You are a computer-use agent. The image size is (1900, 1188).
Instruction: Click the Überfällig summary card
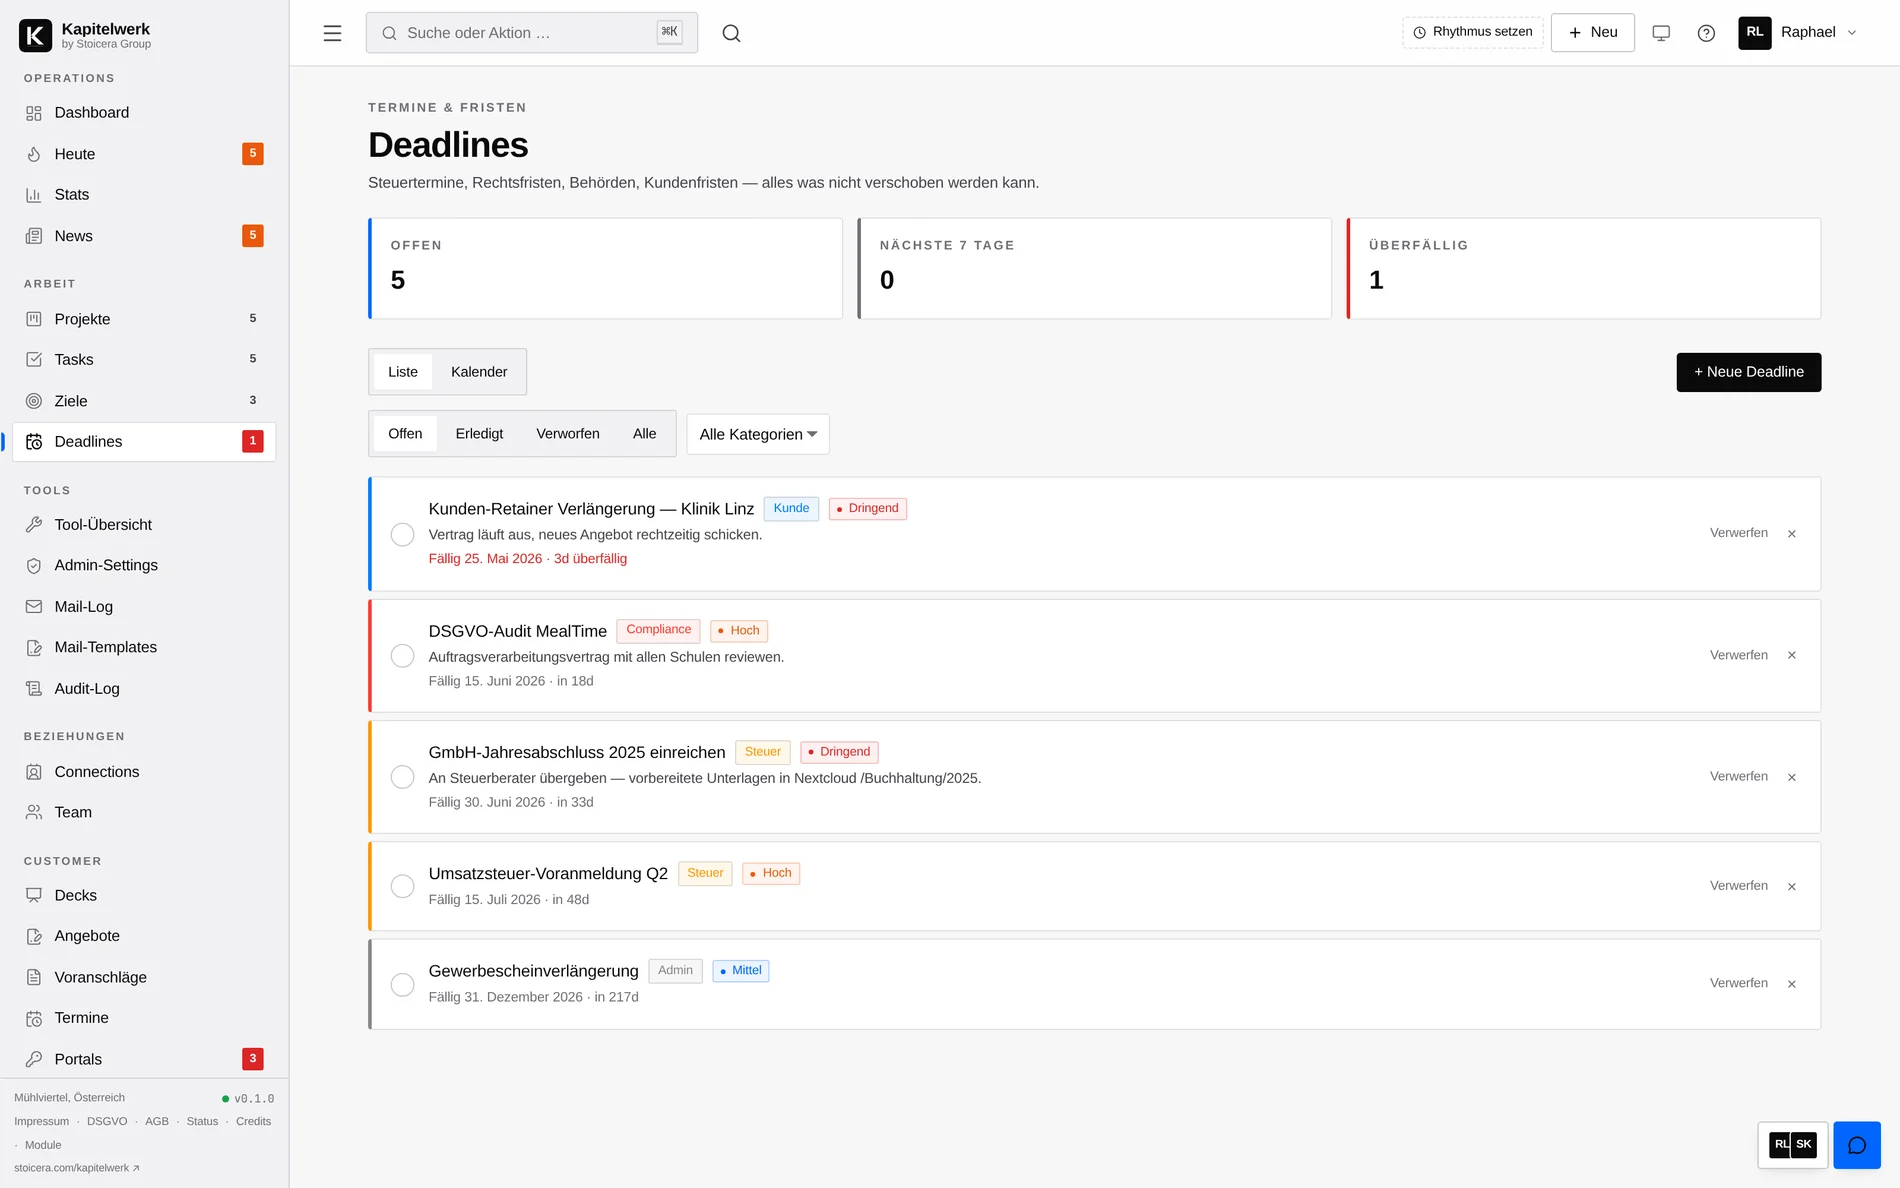pyautogui.click(x=1583, y=268)
